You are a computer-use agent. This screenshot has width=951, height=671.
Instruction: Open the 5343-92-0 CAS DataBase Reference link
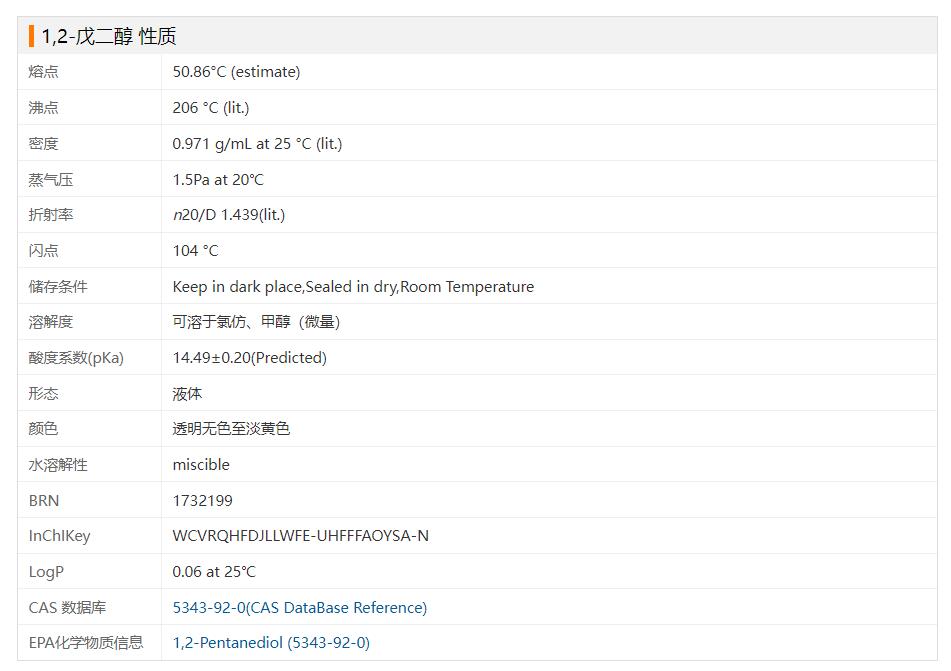pos(299,607)
